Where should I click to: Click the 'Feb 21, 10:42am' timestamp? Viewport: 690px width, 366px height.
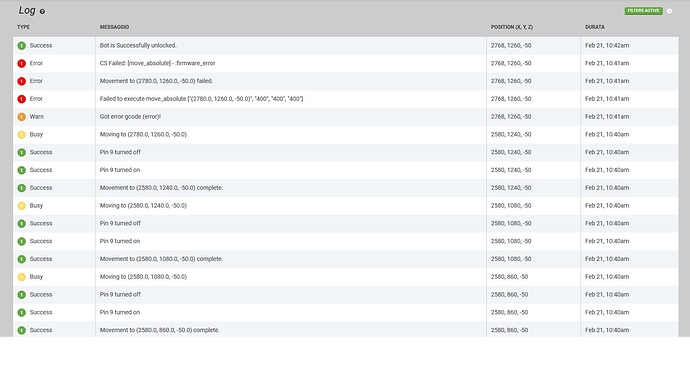(607, 45)
